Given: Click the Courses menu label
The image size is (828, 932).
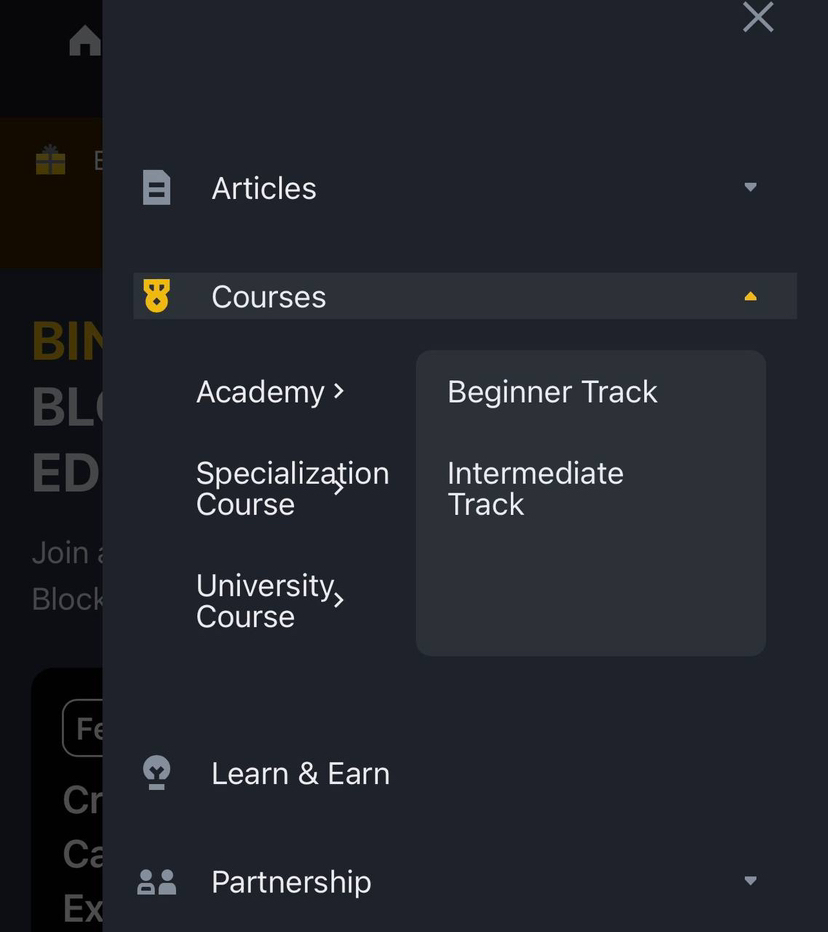Looking at the screenshot, I should click(x=269, y=297).
